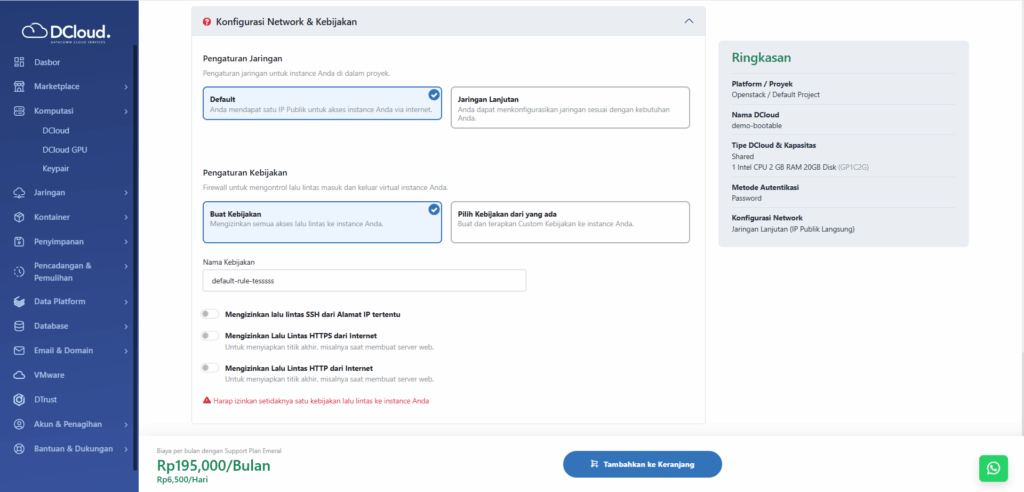
Task: Open DCloud GPU submenu item
Action: point(65,149)
